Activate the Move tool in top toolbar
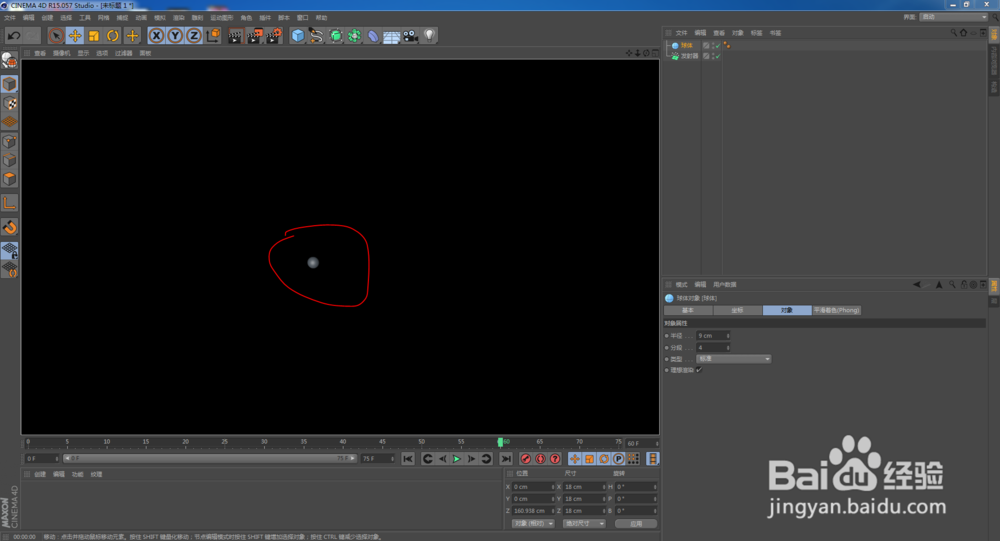This screenshot has width=1000, height=541. tap(75, 36)
